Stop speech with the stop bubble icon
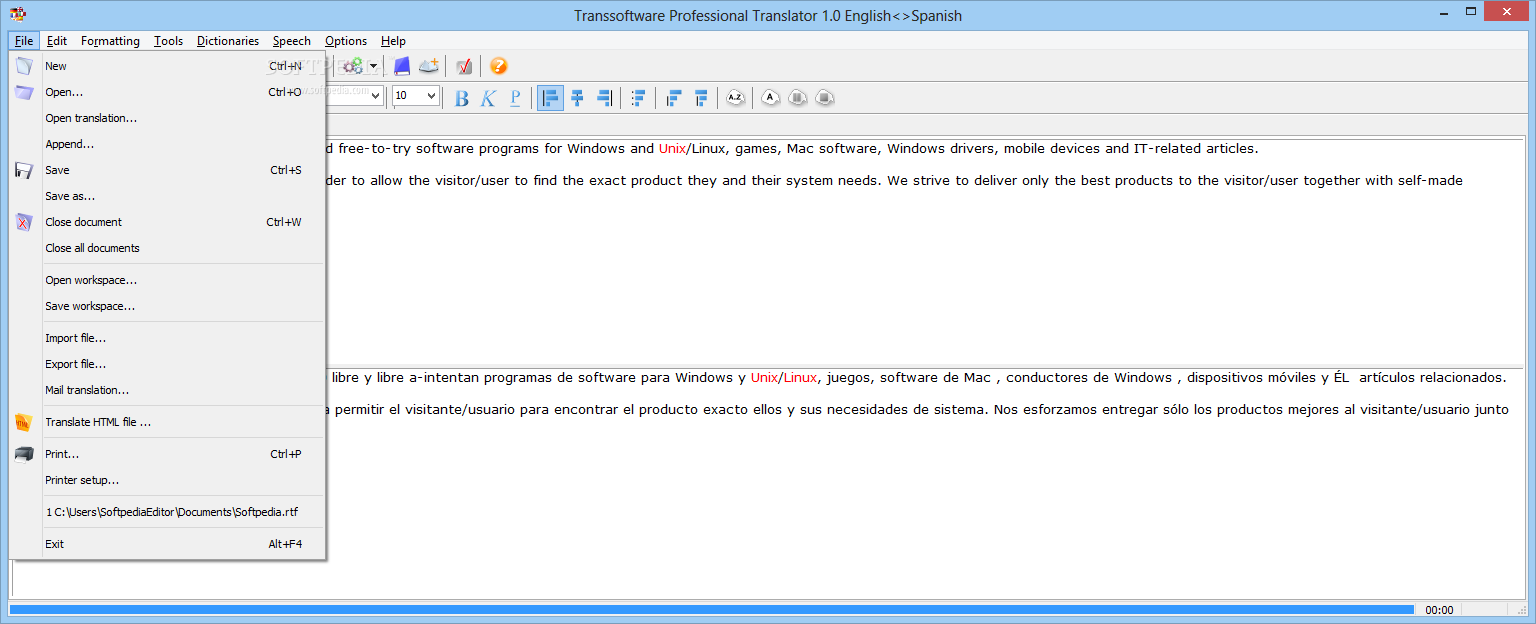1536x624 pixels. [823, 98]
